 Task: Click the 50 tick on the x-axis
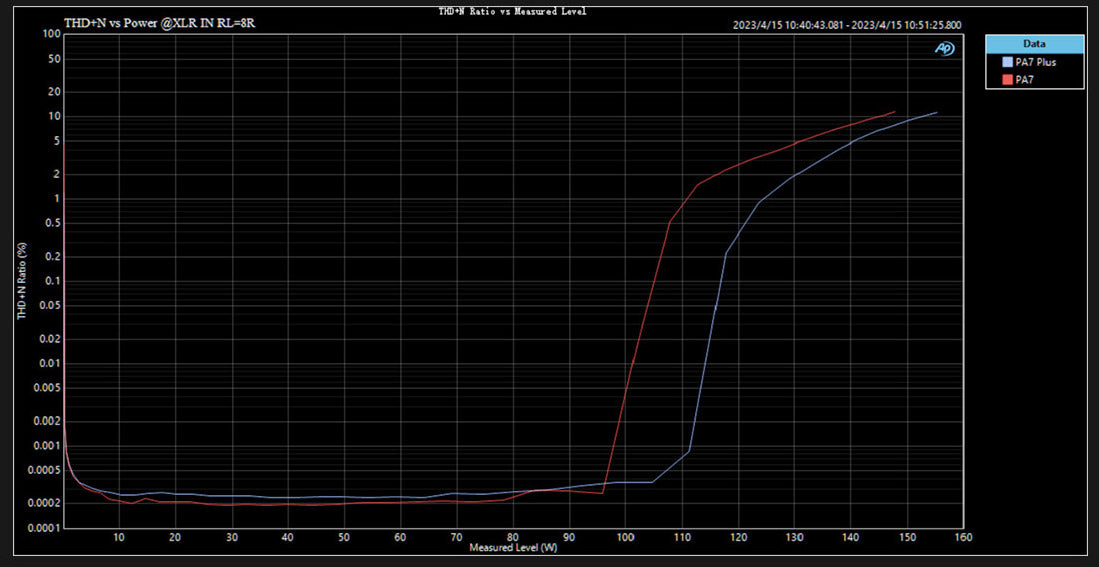click(344, 538)
